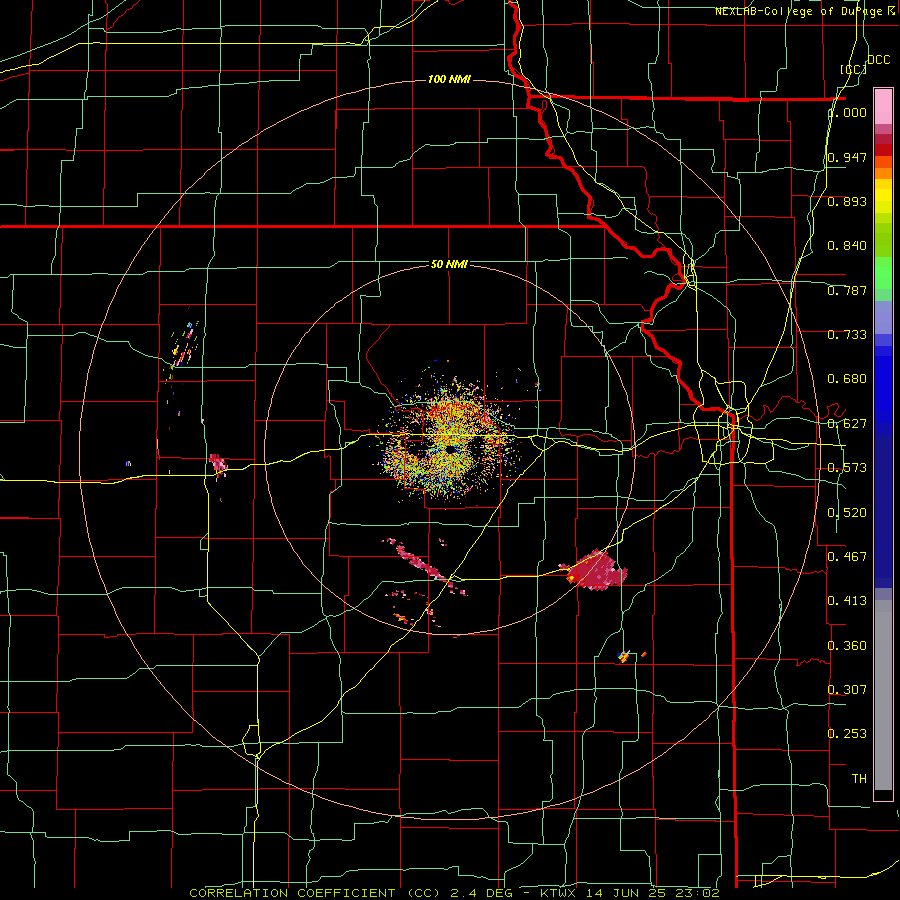
Task: Pick the light pink top segment of the color bar
Action: click(883, 107)
